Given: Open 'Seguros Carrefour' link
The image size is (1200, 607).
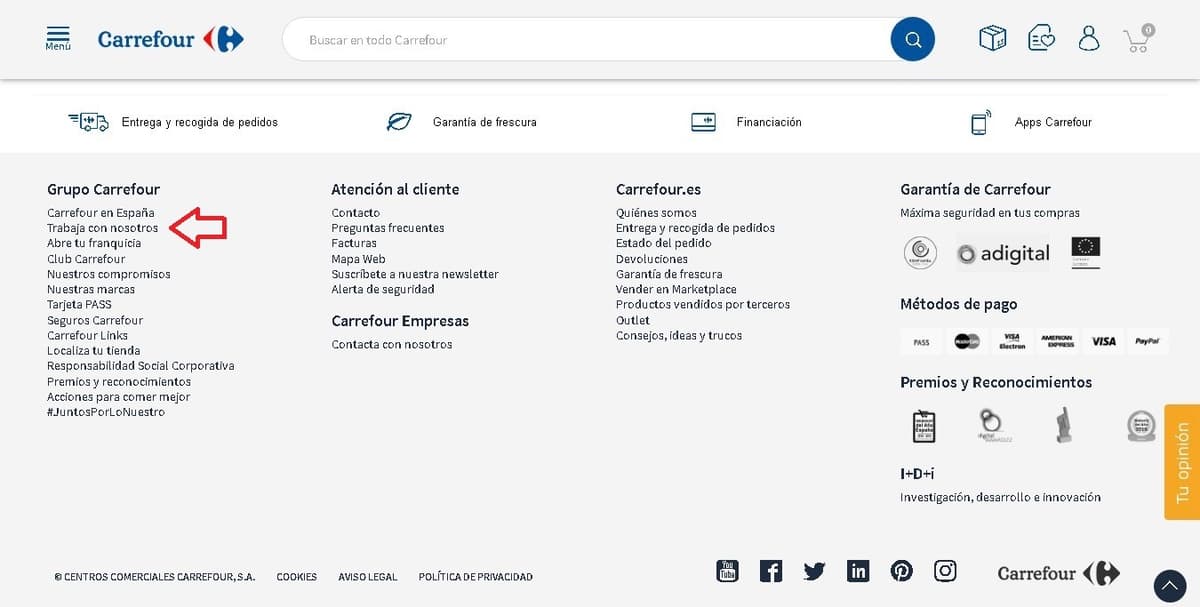Looking at the screenshot, I should (x=95, y=320).
